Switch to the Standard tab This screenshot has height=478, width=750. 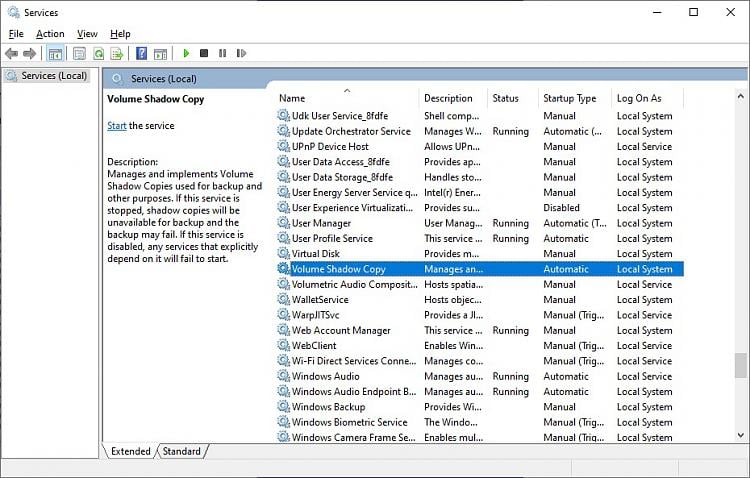coord(182,451)
